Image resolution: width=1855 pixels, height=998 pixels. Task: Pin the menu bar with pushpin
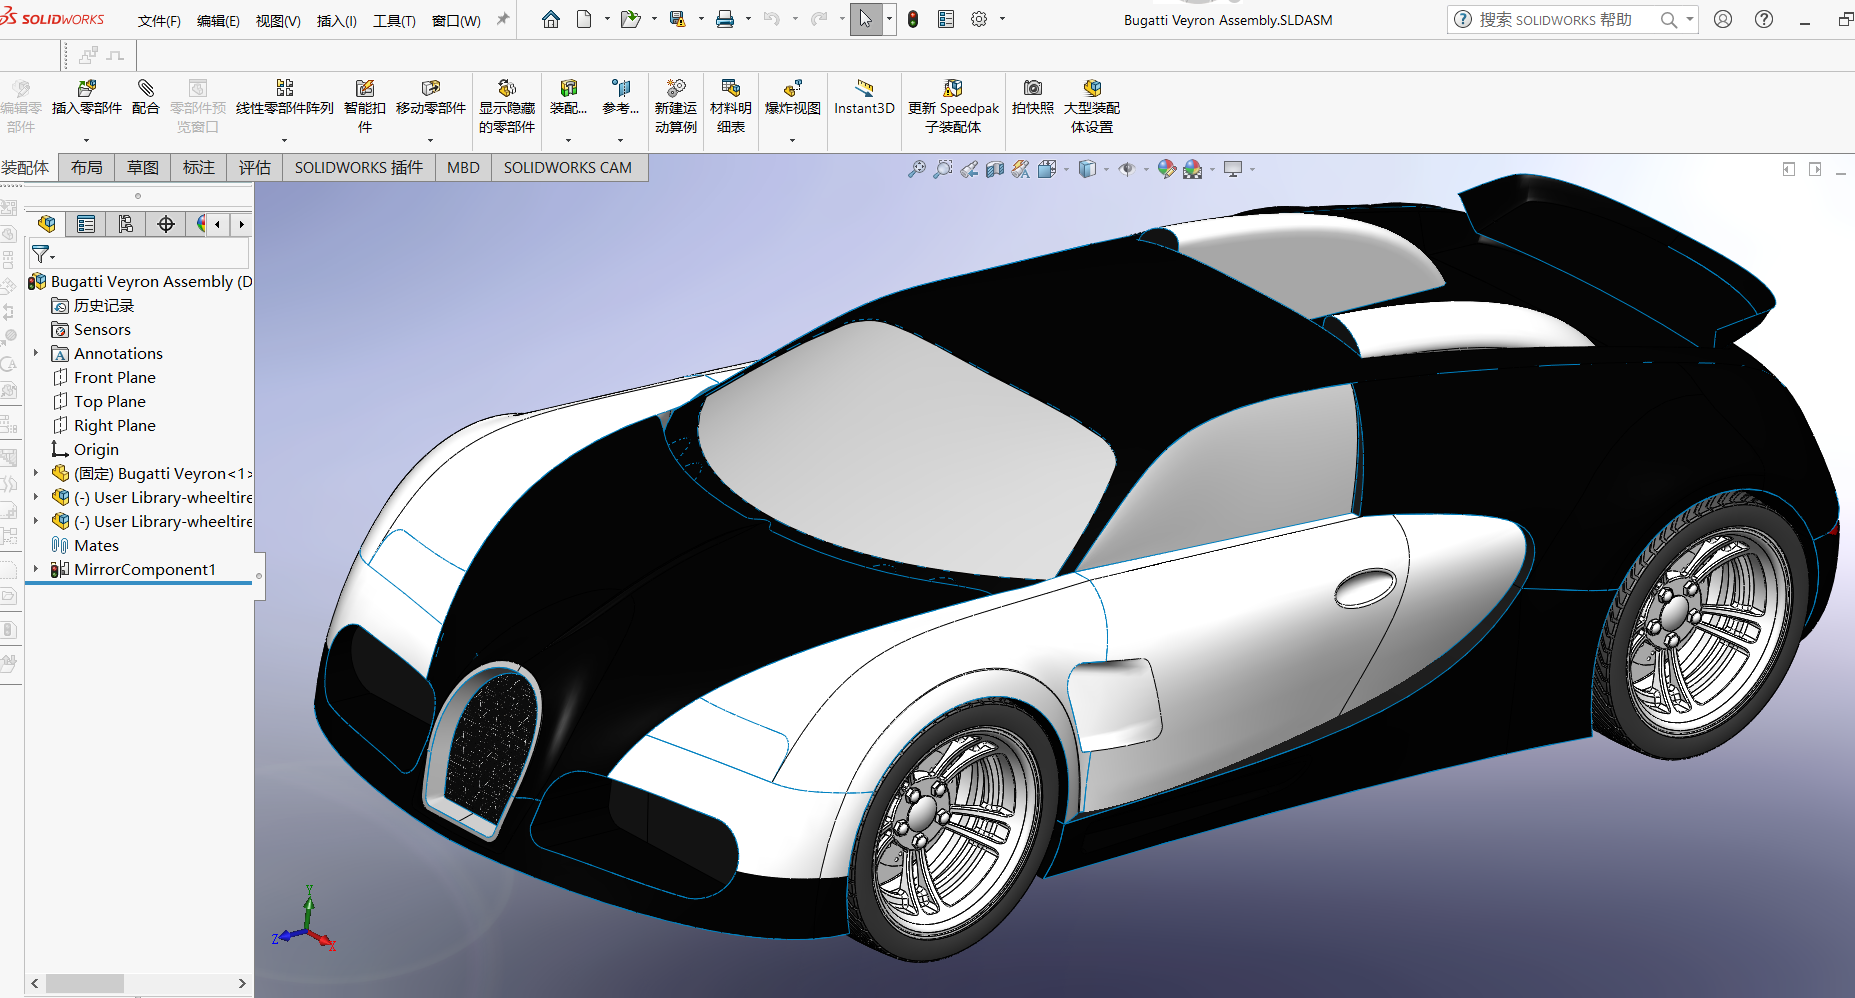pyautogui.click(x=502, y=19)
